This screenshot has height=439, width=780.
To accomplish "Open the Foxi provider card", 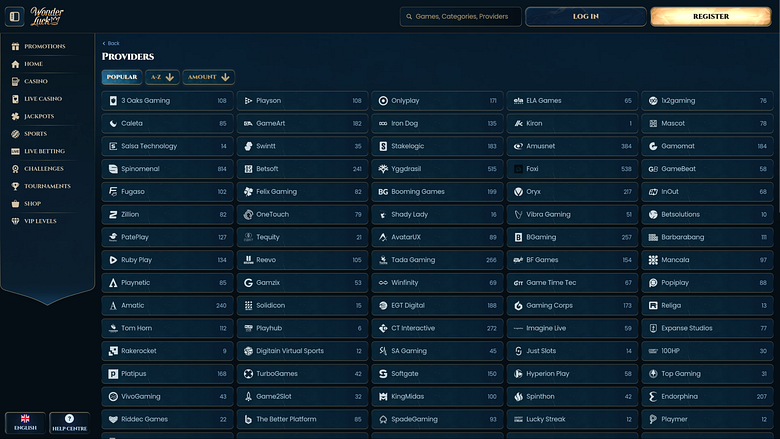I will tap(573, 169).
